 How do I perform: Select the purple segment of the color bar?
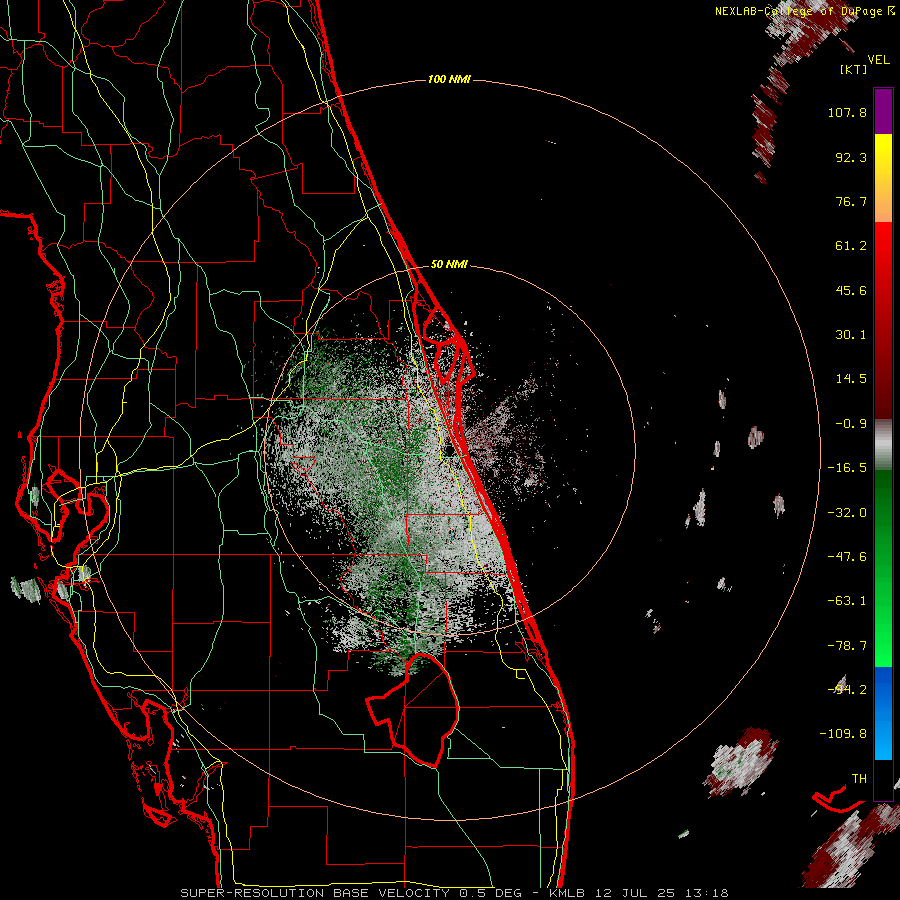click(x=883, y=111)
